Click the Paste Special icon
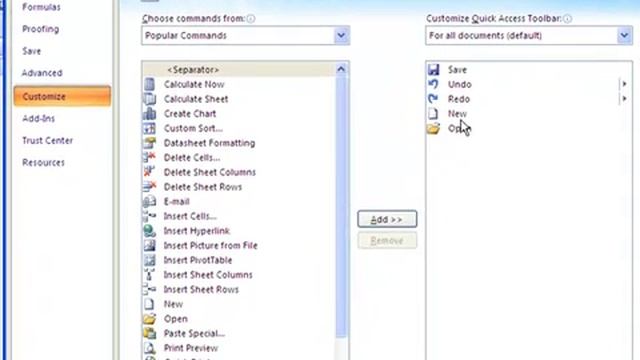 pos(149,333)
